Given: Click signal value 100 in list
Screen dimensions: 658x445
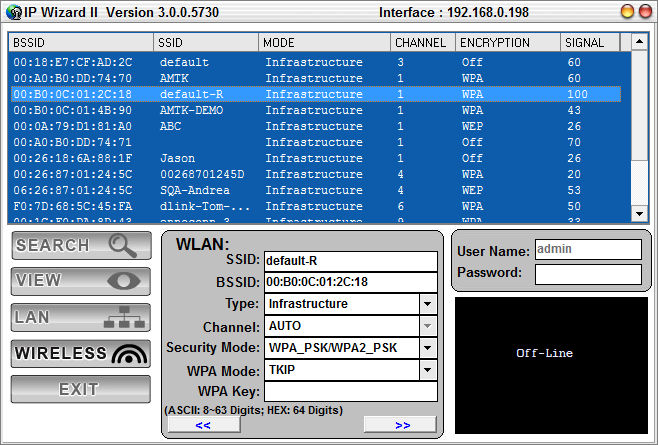Looking at the screenshot, I should [577, 94].
